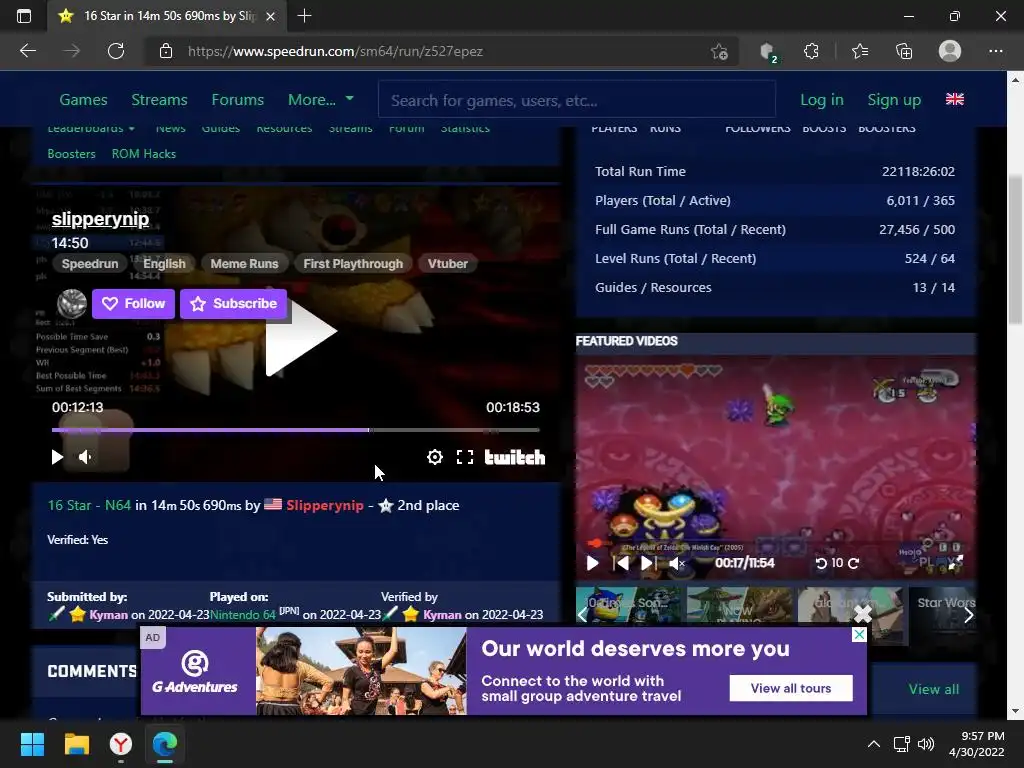This screenshot has height=768, width=1024.
Task: Select the Speedrun tag
Action: pos(90,264)
